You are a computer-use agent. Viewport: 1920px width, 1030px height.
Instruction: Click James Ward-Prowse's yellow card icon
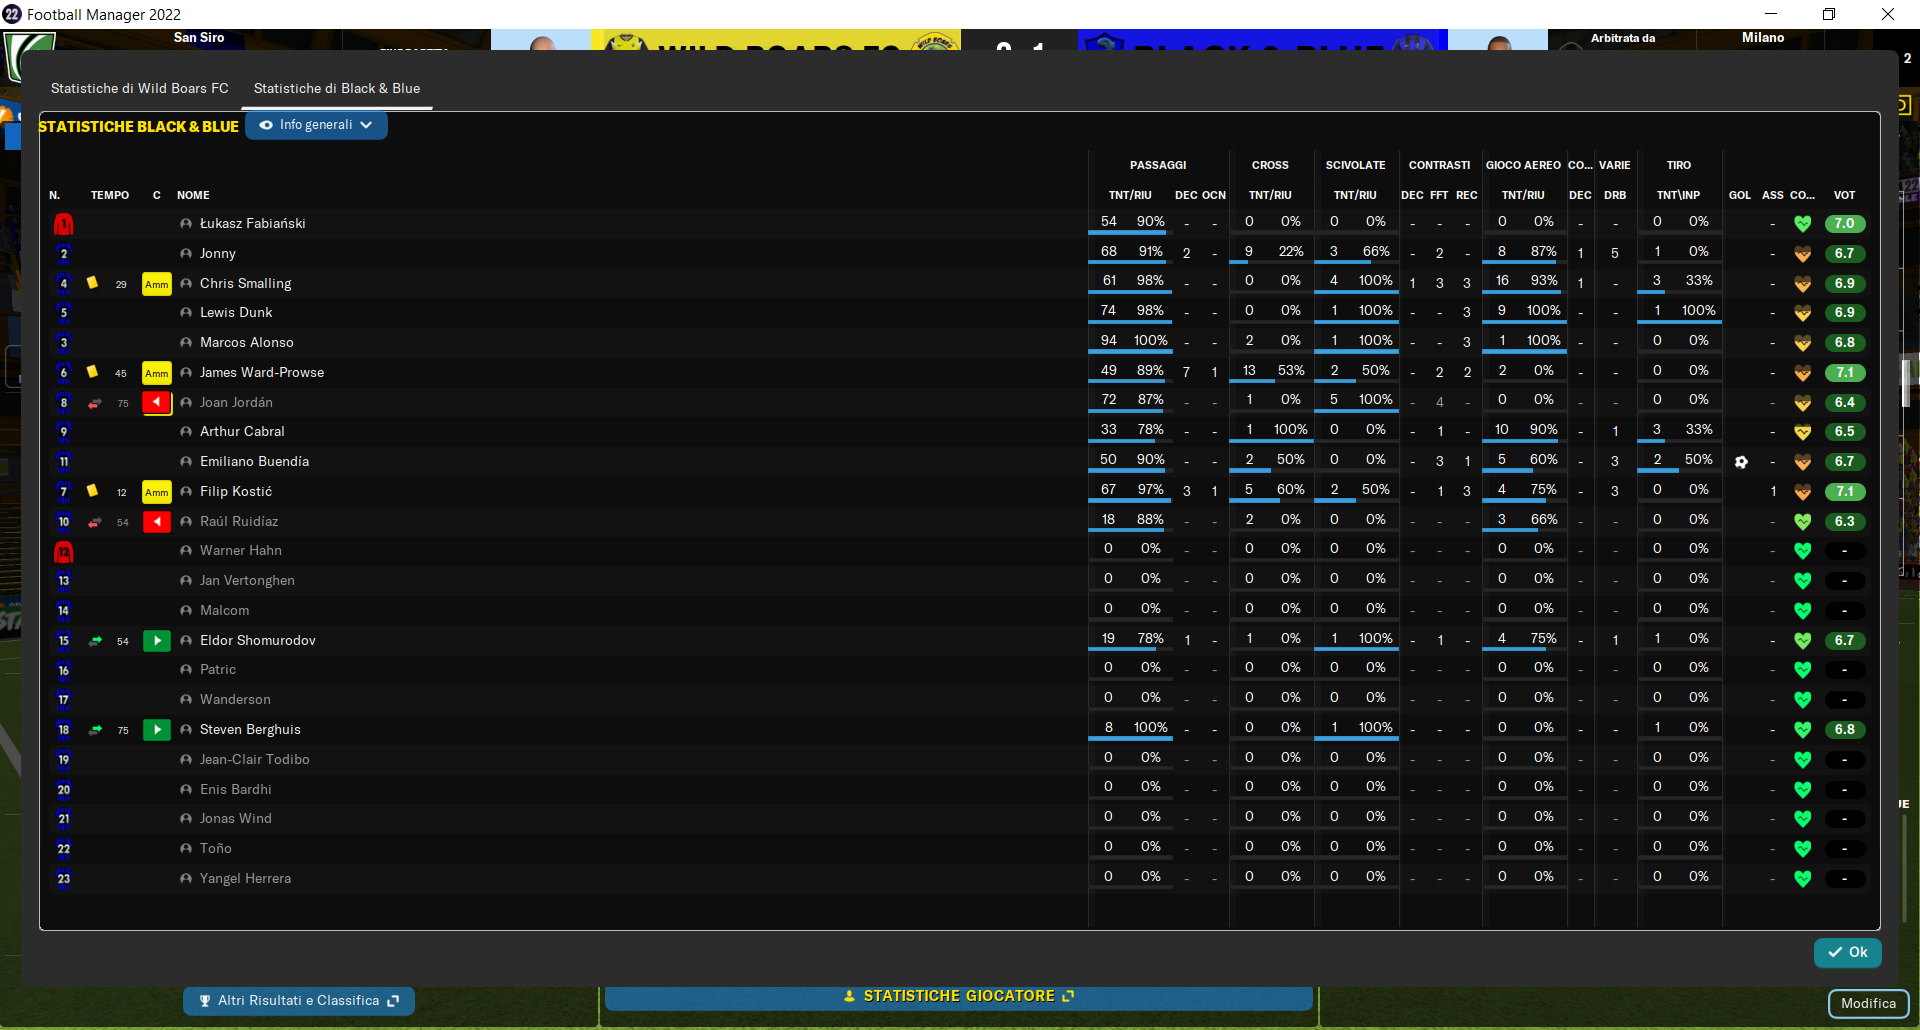[x=92, y=372]
